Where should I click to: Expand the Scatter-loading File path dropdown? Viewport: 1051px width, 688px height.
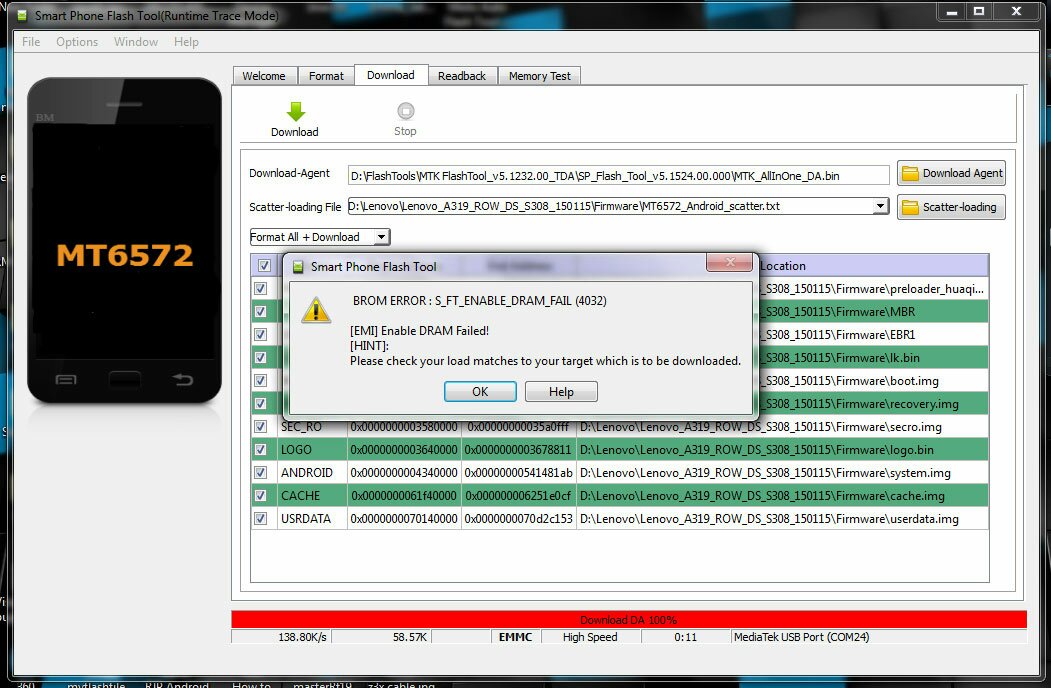(881, 206)
